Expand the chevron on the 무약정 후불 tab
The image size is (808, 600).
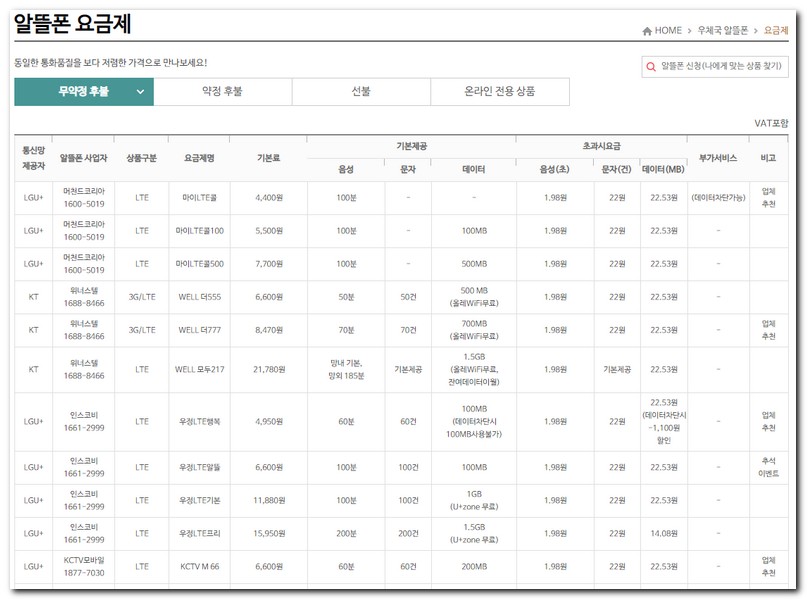pos(140,92)
